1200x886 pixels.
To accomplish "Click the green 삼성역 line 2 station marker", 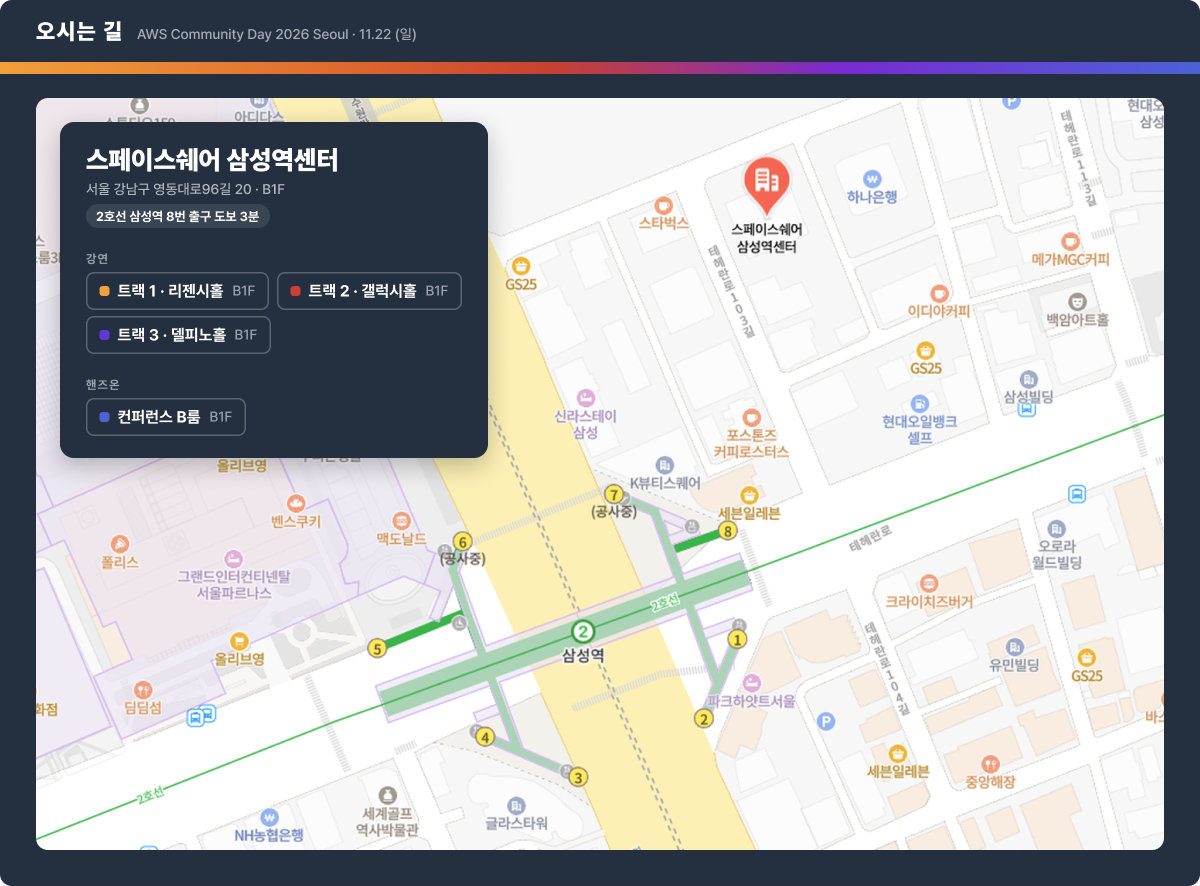I will click(583, 632).
